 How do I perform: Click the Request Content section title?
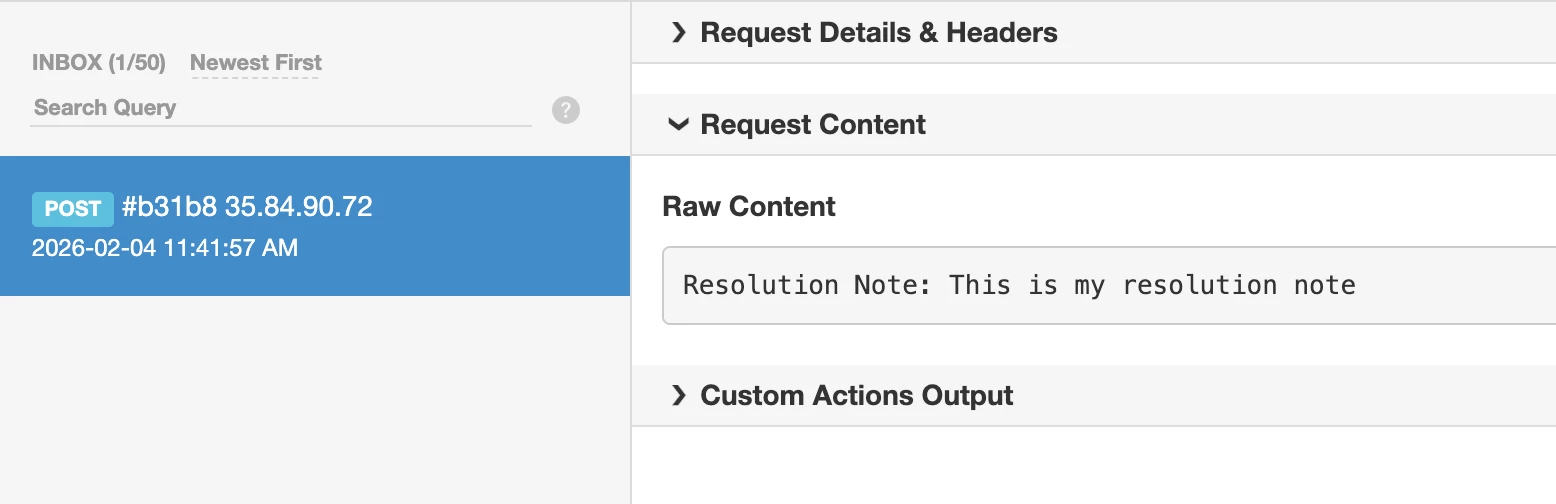(x=813, y=125)
